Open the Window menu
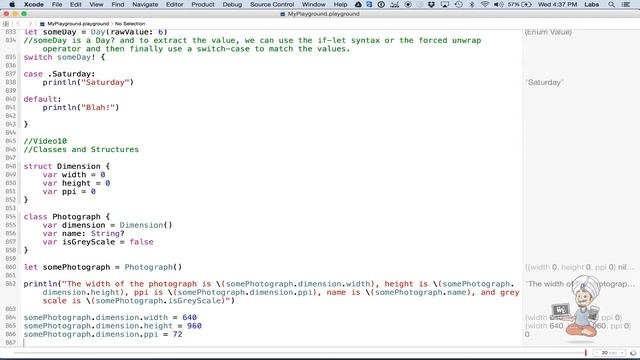The height and width of the screenshot is (360, 640). [x=313, y=4]
